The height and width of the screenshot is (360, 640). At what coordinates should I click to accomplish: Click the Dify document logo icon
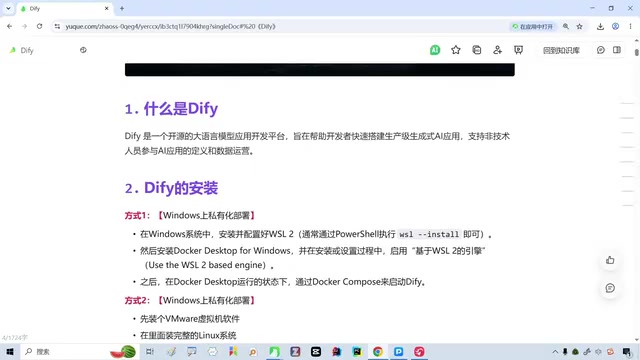click(13, 50)
